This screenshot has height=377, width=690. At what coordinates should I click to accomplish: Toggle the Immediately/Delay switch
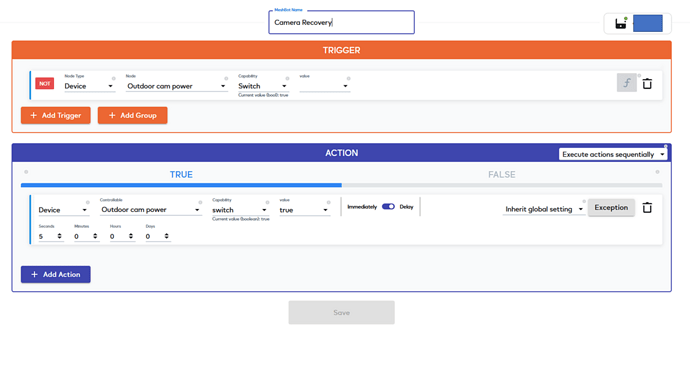(388, 207)
